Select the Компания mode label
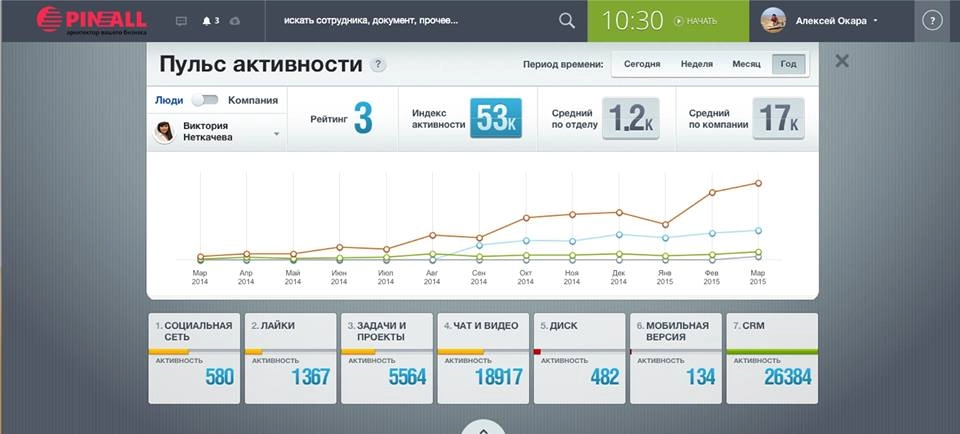This screenshot has width=960, height=434. (253, 100)
